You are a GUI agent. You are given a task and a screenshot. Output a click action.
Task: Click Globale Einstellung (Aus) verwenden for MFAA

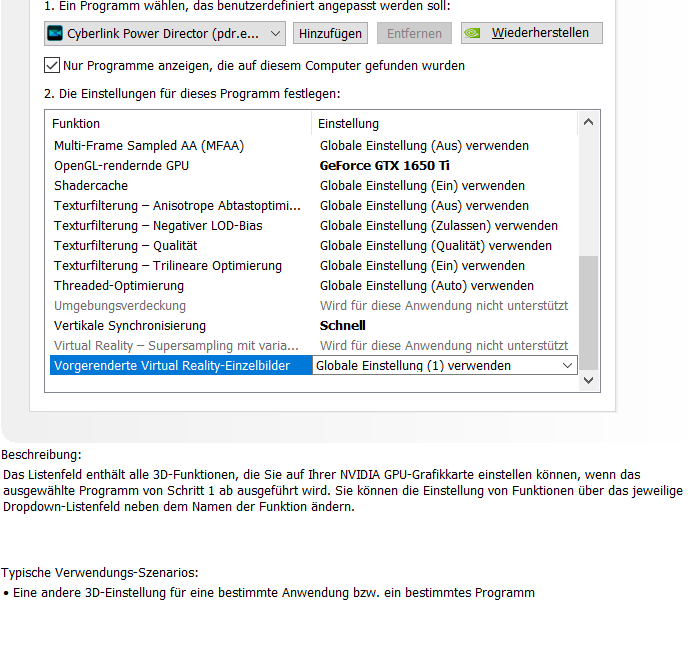click(x=424, y=146)
